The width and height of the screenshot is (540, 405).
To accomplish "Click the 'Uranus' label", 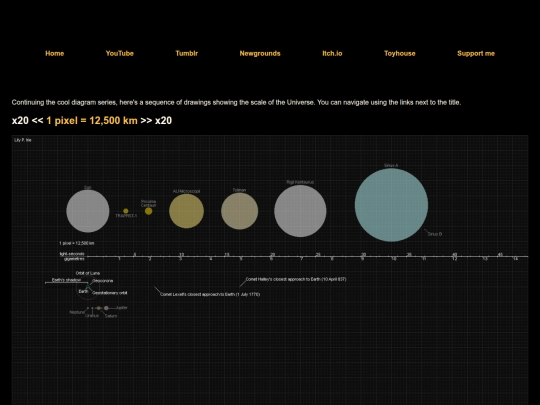I will click(92, 315).
